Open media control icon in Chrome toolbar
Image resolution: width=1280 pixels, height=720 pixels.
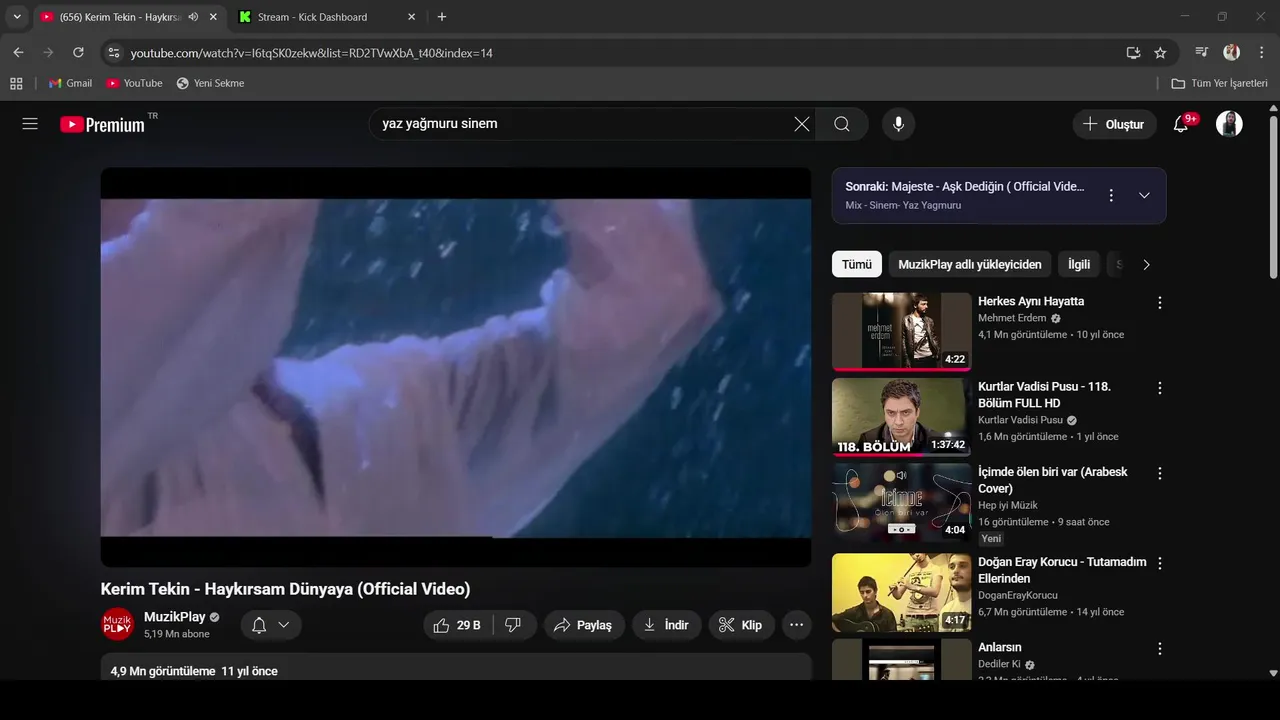(1202, 52)
